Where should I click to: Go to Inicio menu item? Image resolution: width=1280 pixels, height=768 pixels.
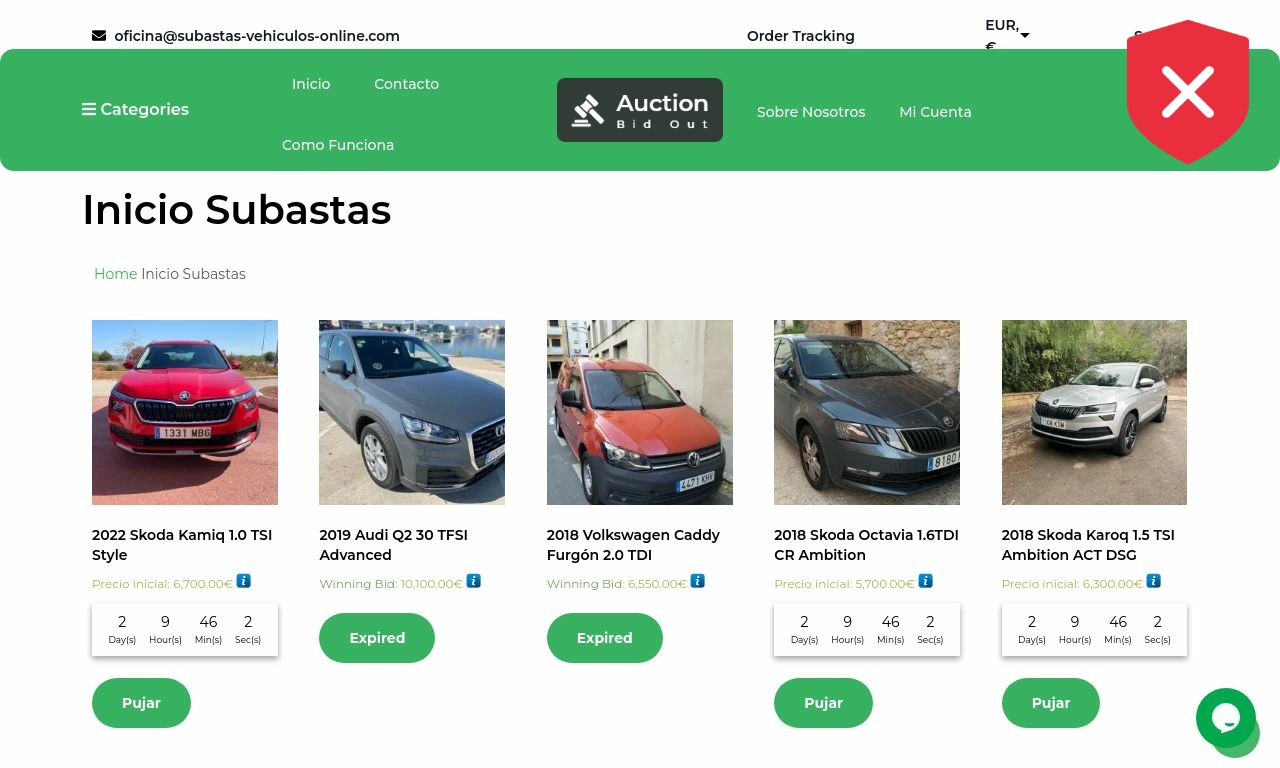click(x=311, y=84)
